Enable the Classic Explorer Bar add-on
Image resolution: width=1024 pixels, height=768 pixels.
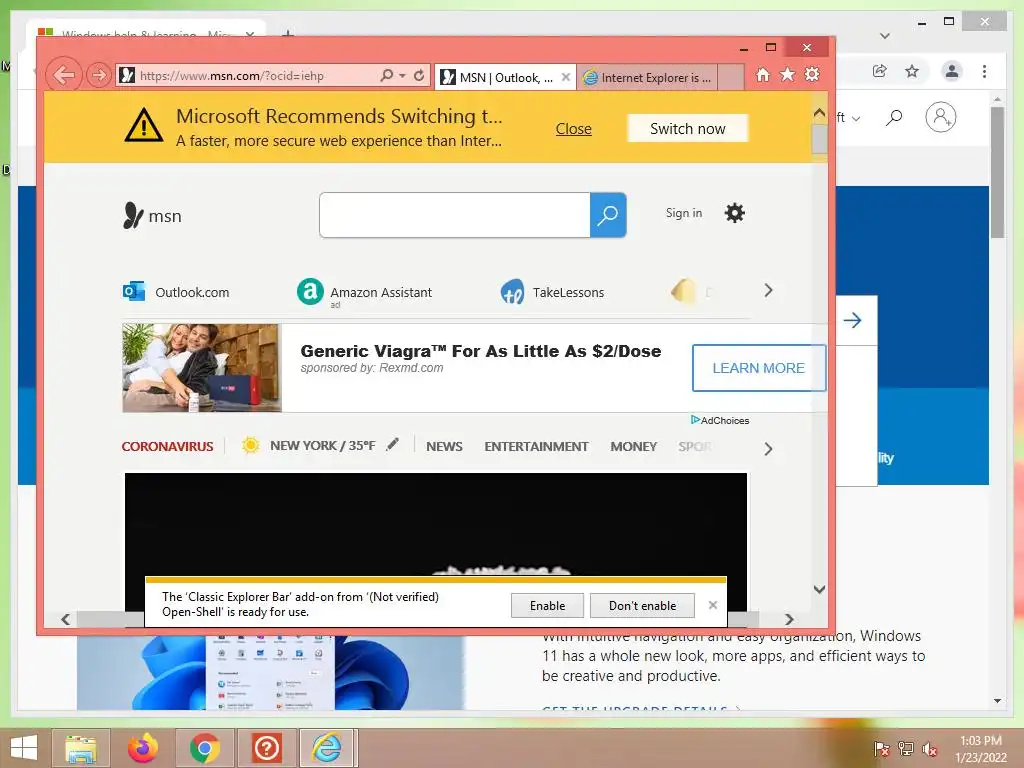click(x=547, y=605)
